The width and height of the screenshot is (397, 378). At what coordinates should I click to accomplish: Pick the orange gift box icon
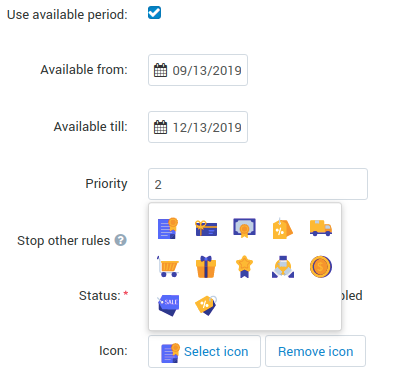(206, 267)
